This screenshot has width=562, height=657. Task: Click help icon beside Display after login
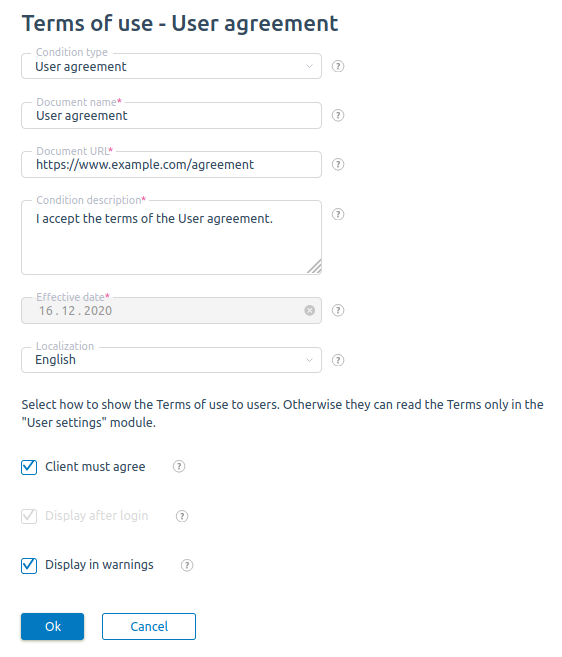point(182,516)
